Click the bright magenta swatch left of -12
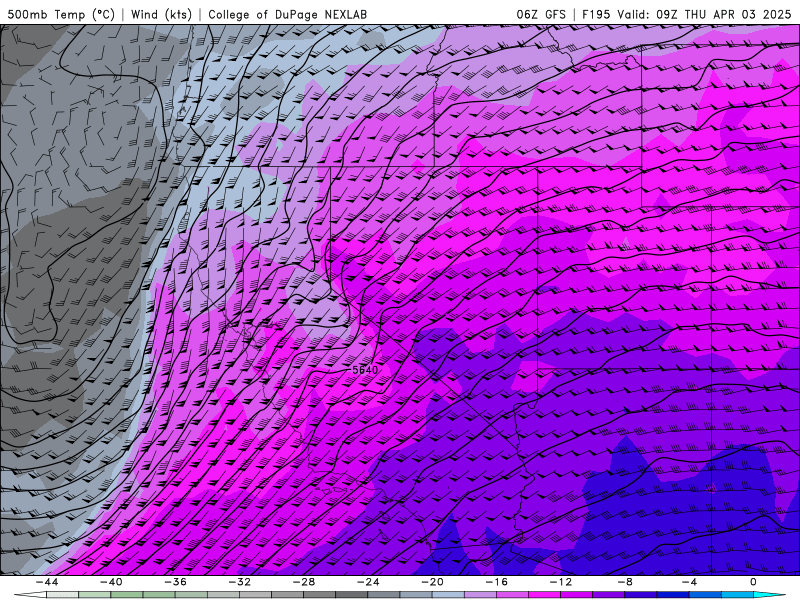Screen dimensions: 800x600 (x=545, y=595)
